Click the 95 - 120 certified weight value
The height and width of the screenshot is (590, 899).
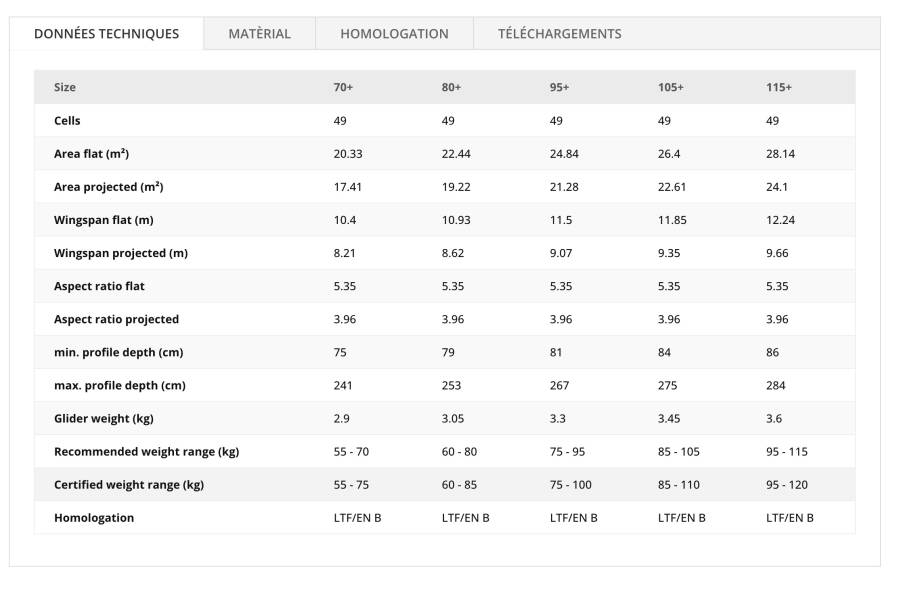787,484
